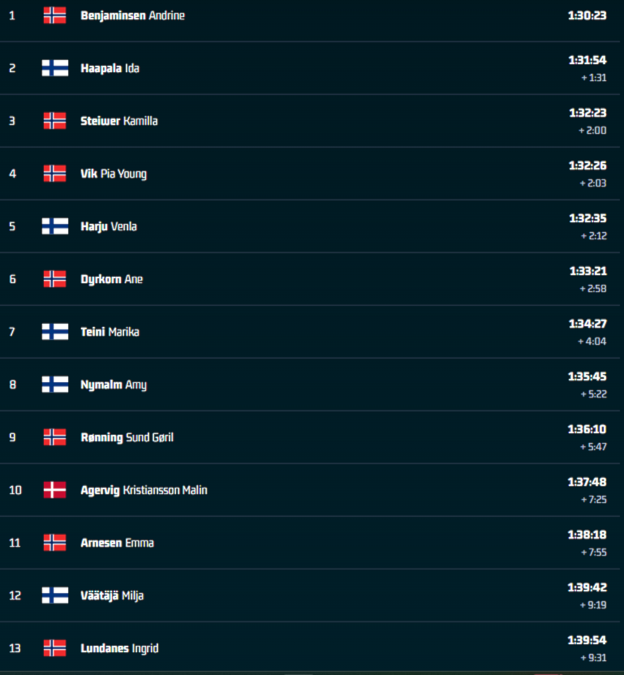Open Rønning Sund Gøril's entry
The image size is (624, 675).
pyautogui.click(x=127, y=437)
